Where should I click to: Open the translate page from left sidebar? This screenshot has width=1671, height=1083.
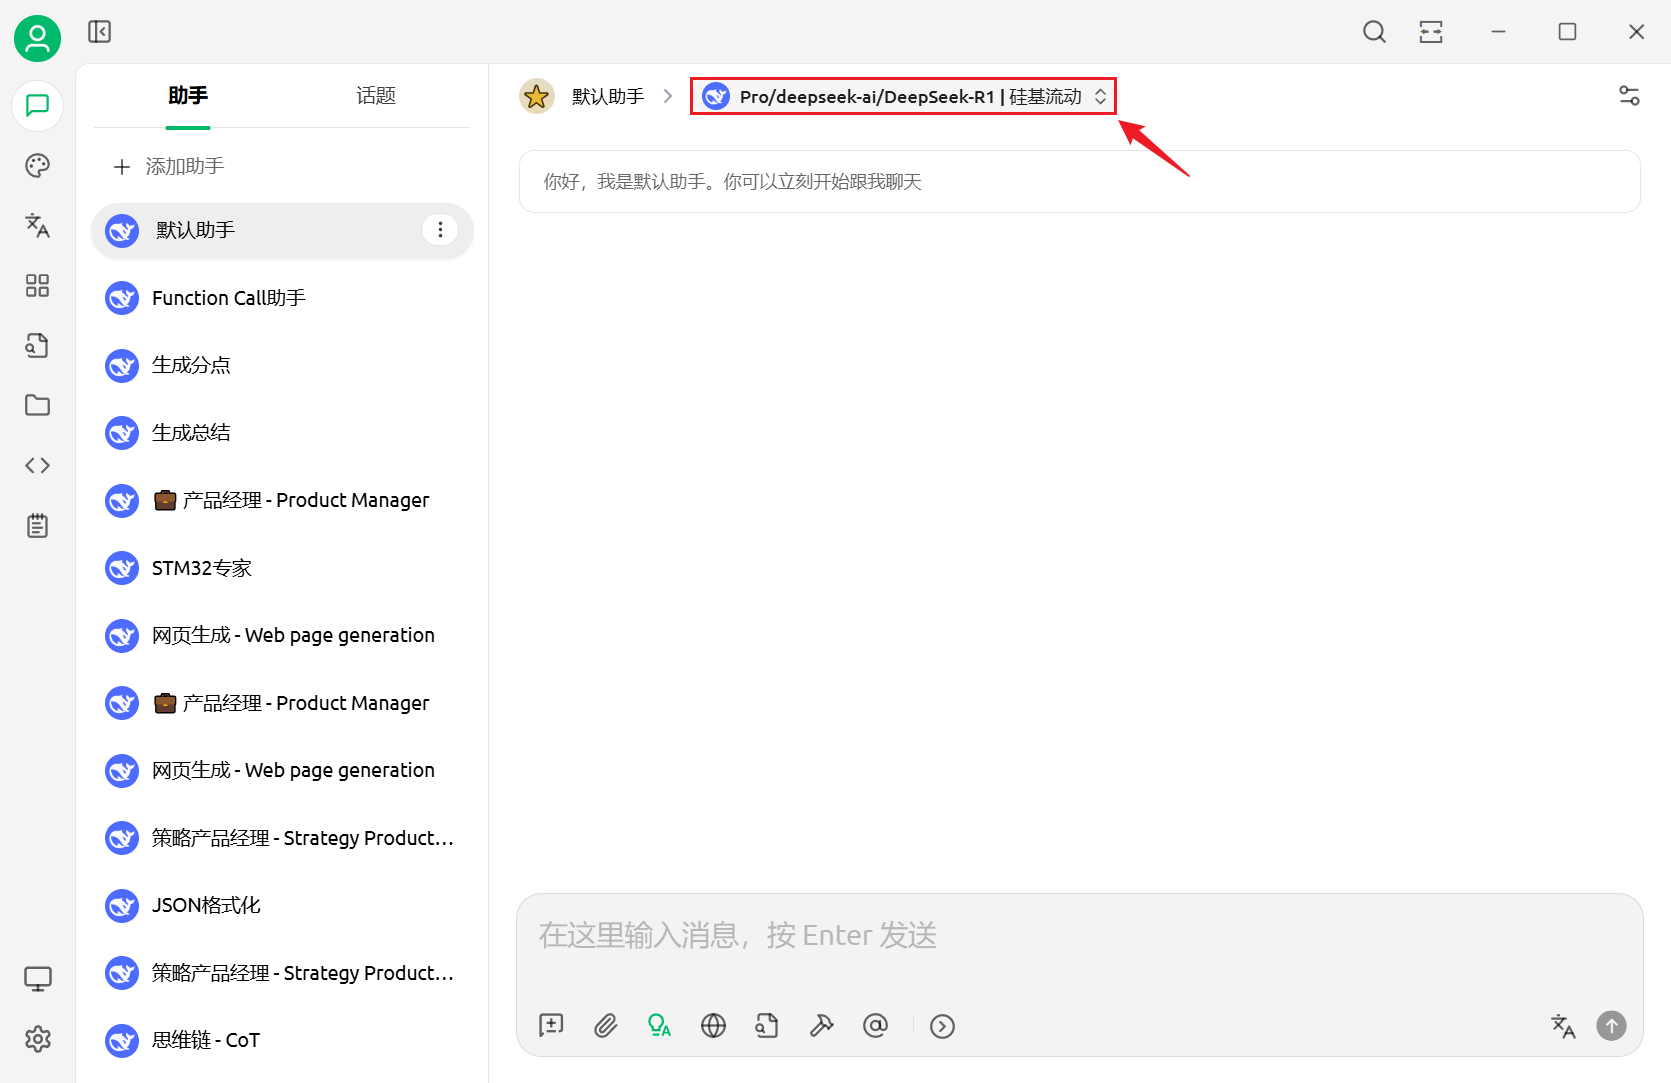(37, 226)
